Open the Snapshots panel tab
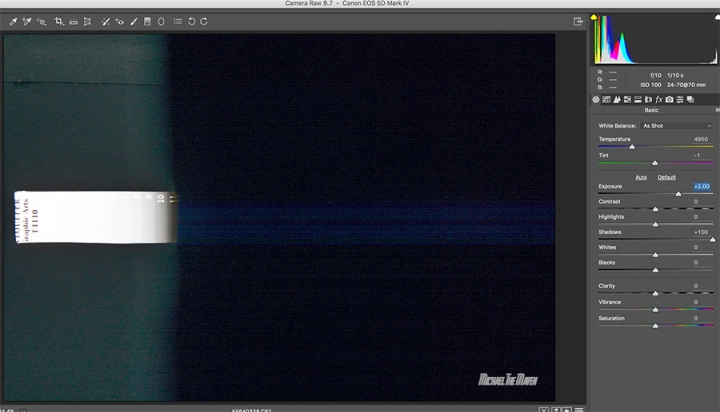The width and height of the screenshot is (720, 412). point(690,99)
